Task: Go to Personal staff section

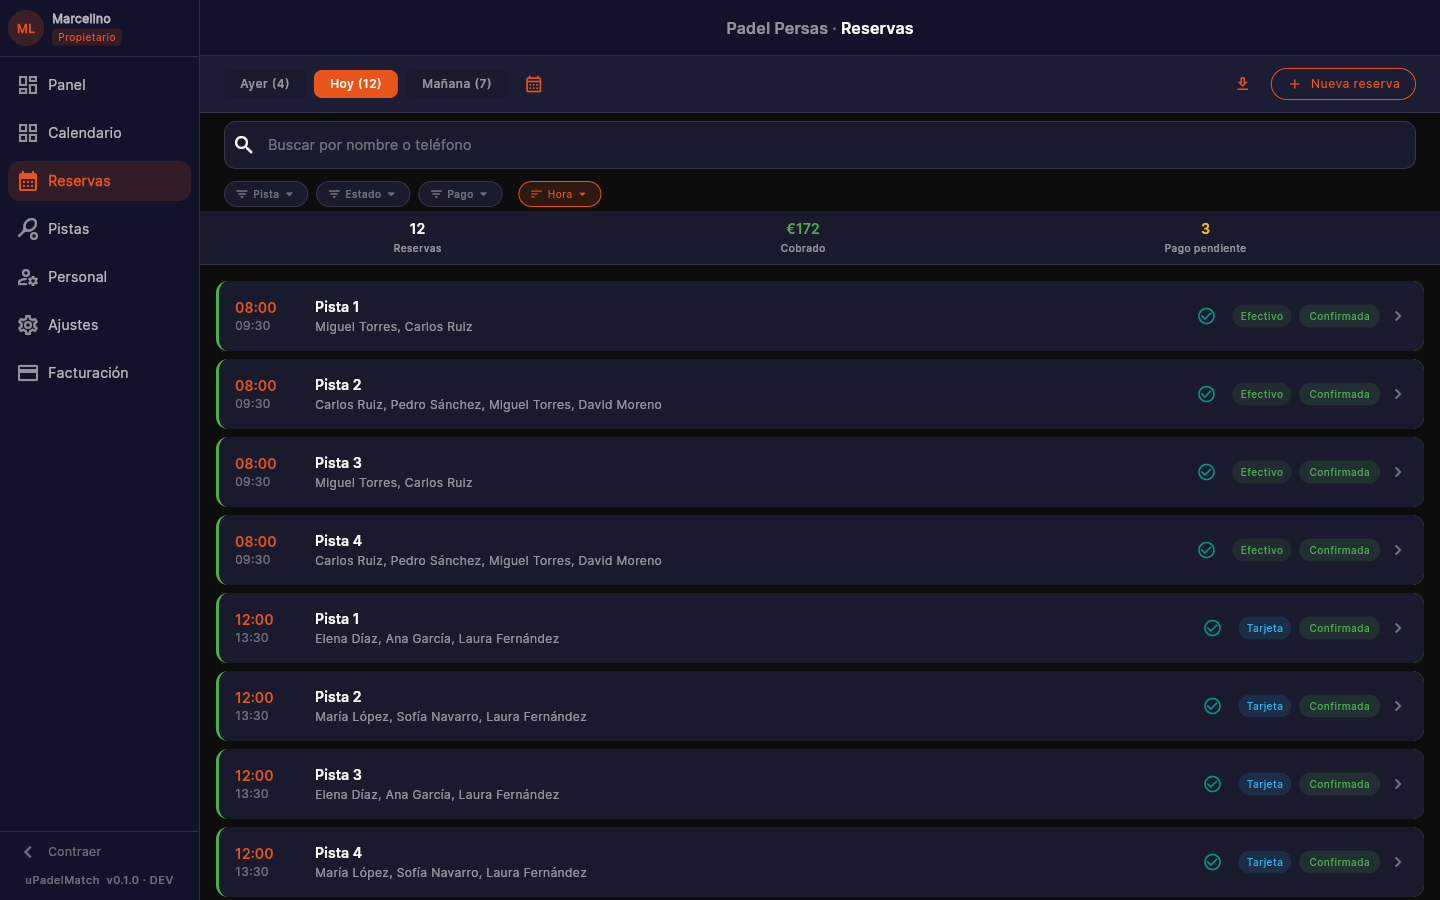Action: coord(77,277)
